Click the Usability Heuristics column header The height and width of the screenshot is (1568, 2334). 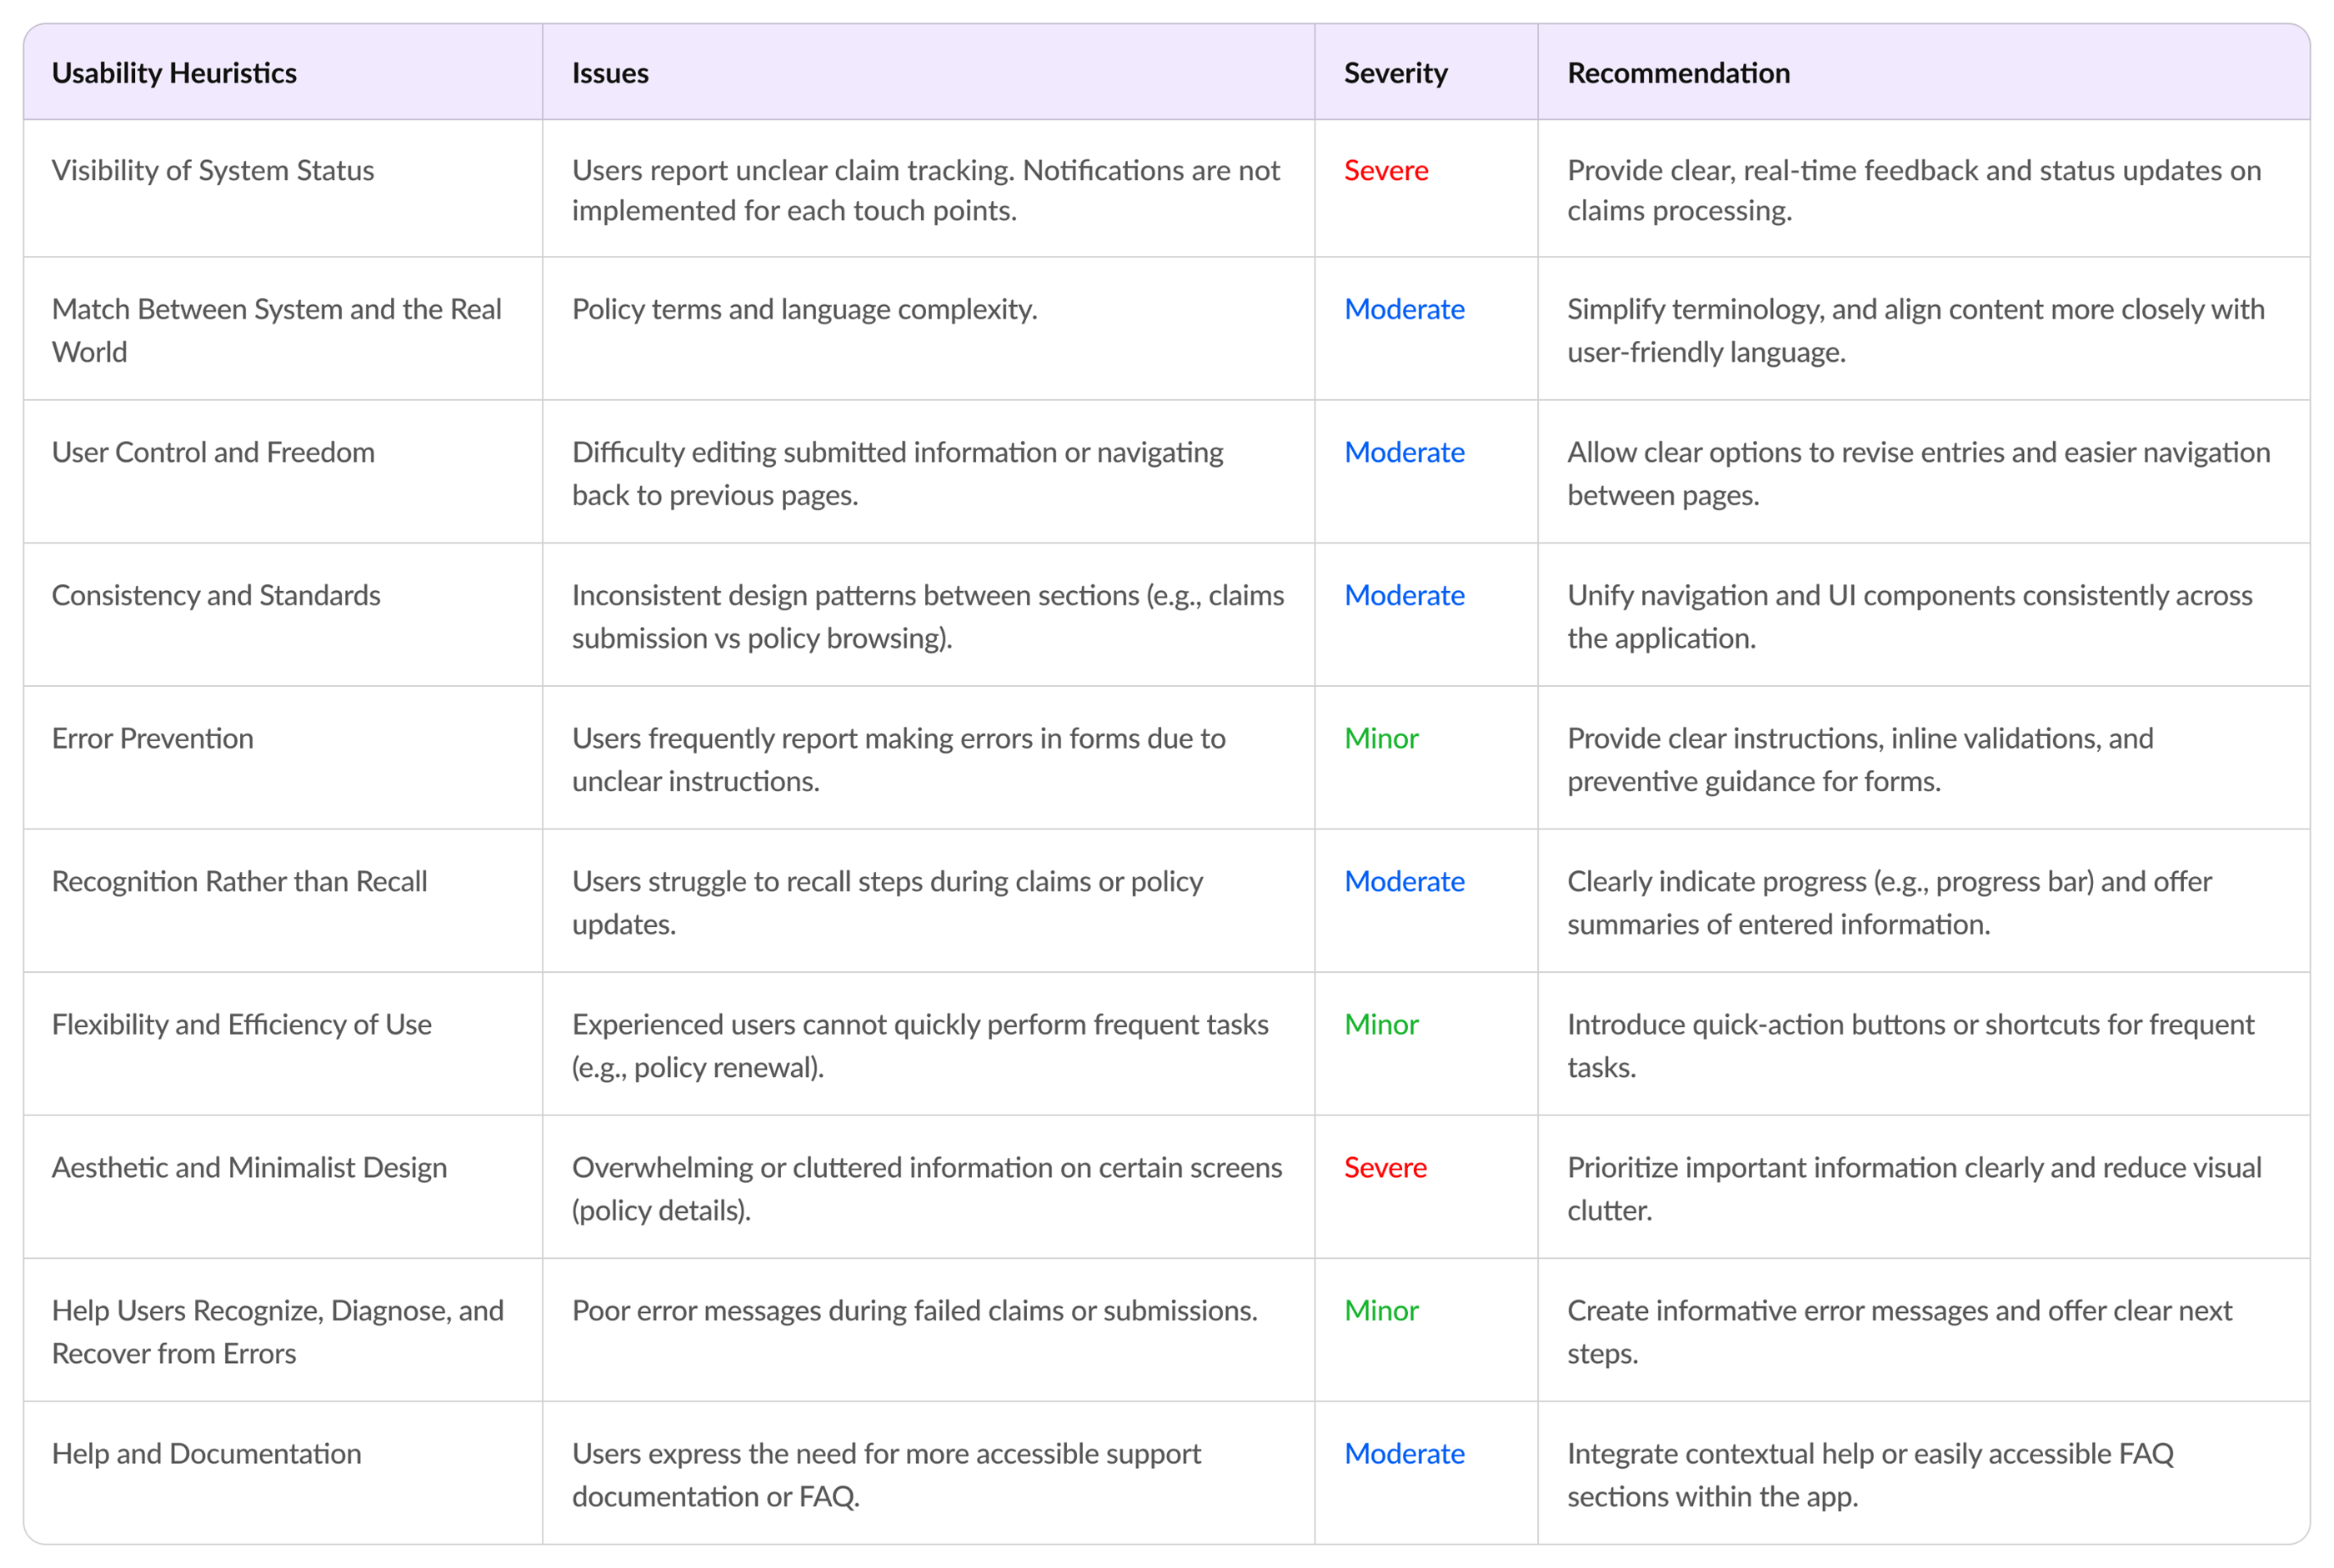click(x=174, y=73)
